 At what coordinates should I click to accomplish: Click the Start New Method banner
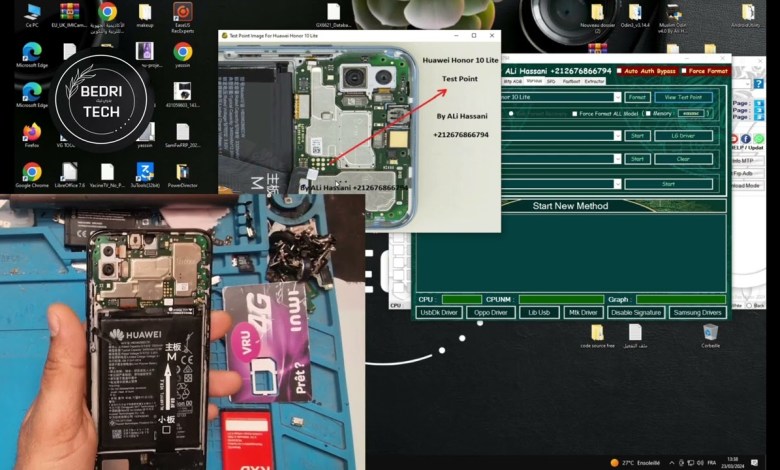pyautogui.click(x=570, y=206)
